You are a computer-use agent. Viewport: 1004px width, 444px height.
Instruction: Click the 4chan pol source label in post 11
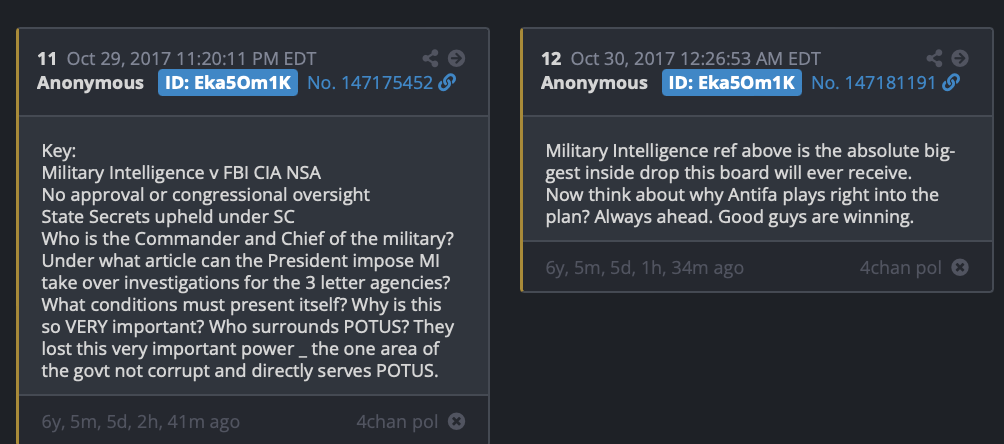point(396,421)
